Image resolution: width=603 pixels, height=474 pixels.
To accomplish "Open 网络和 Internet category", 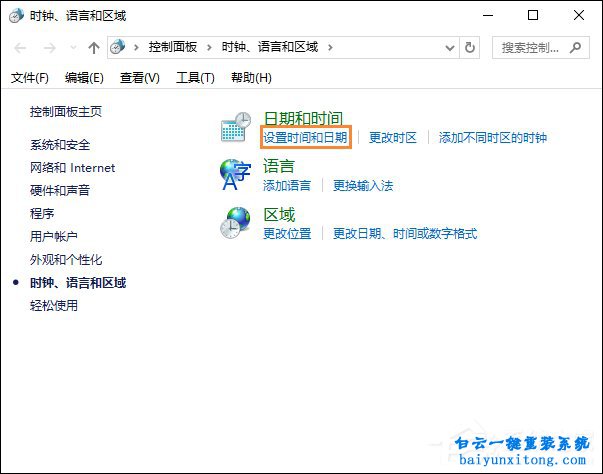I will point(72,168).
